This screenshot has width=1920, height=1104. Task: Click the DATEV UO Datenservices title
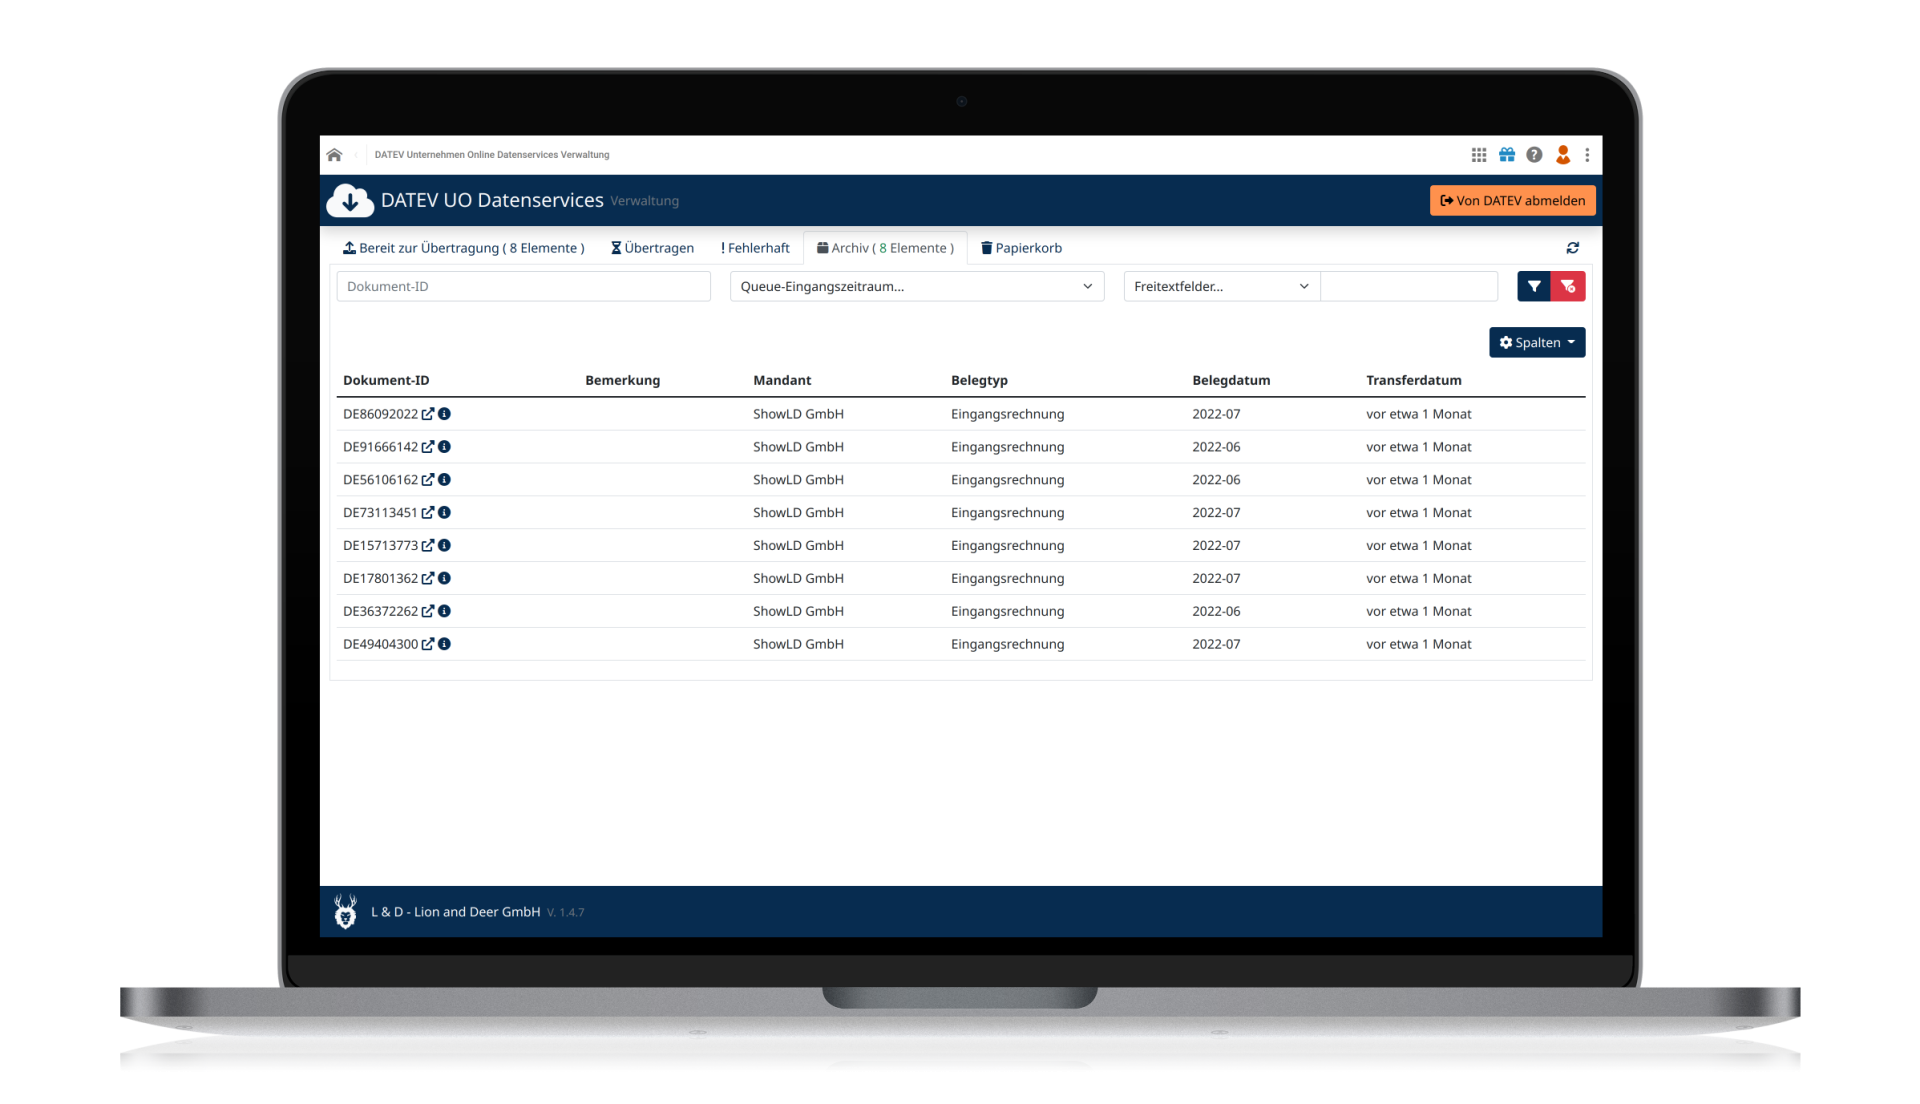click(x=492, y=201)
